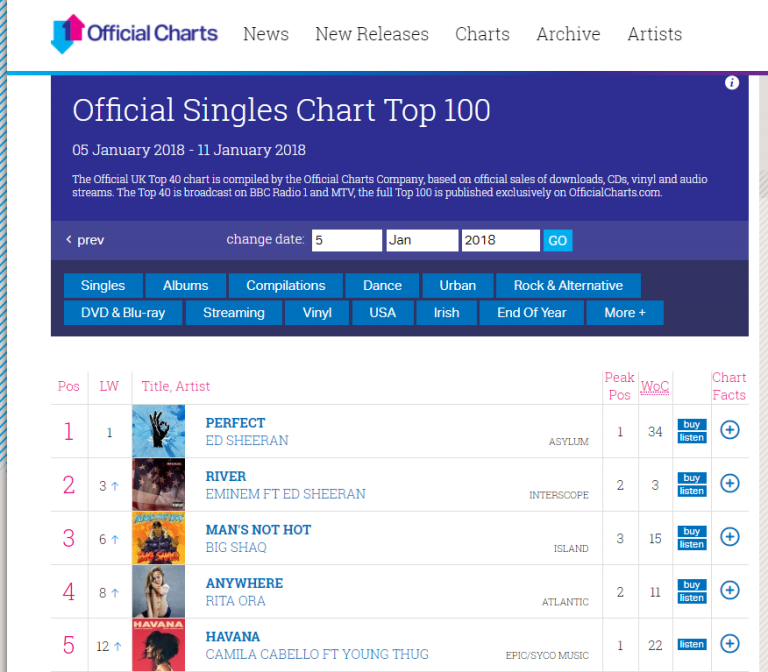Image resolution: width=768 pixels, height=672 pixels.
Task: Open the Perfect album cover thumbnail
Action: click(158, 431)
